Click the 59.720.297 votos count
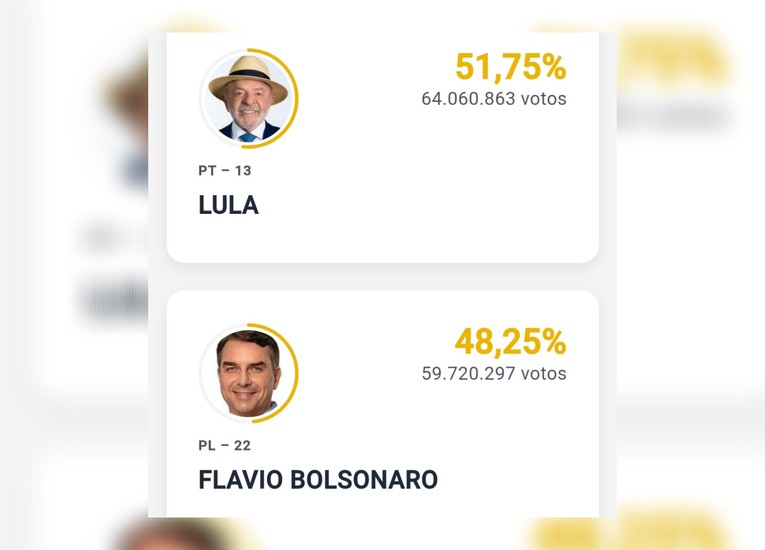765x550 pixels. coord(494,374)
